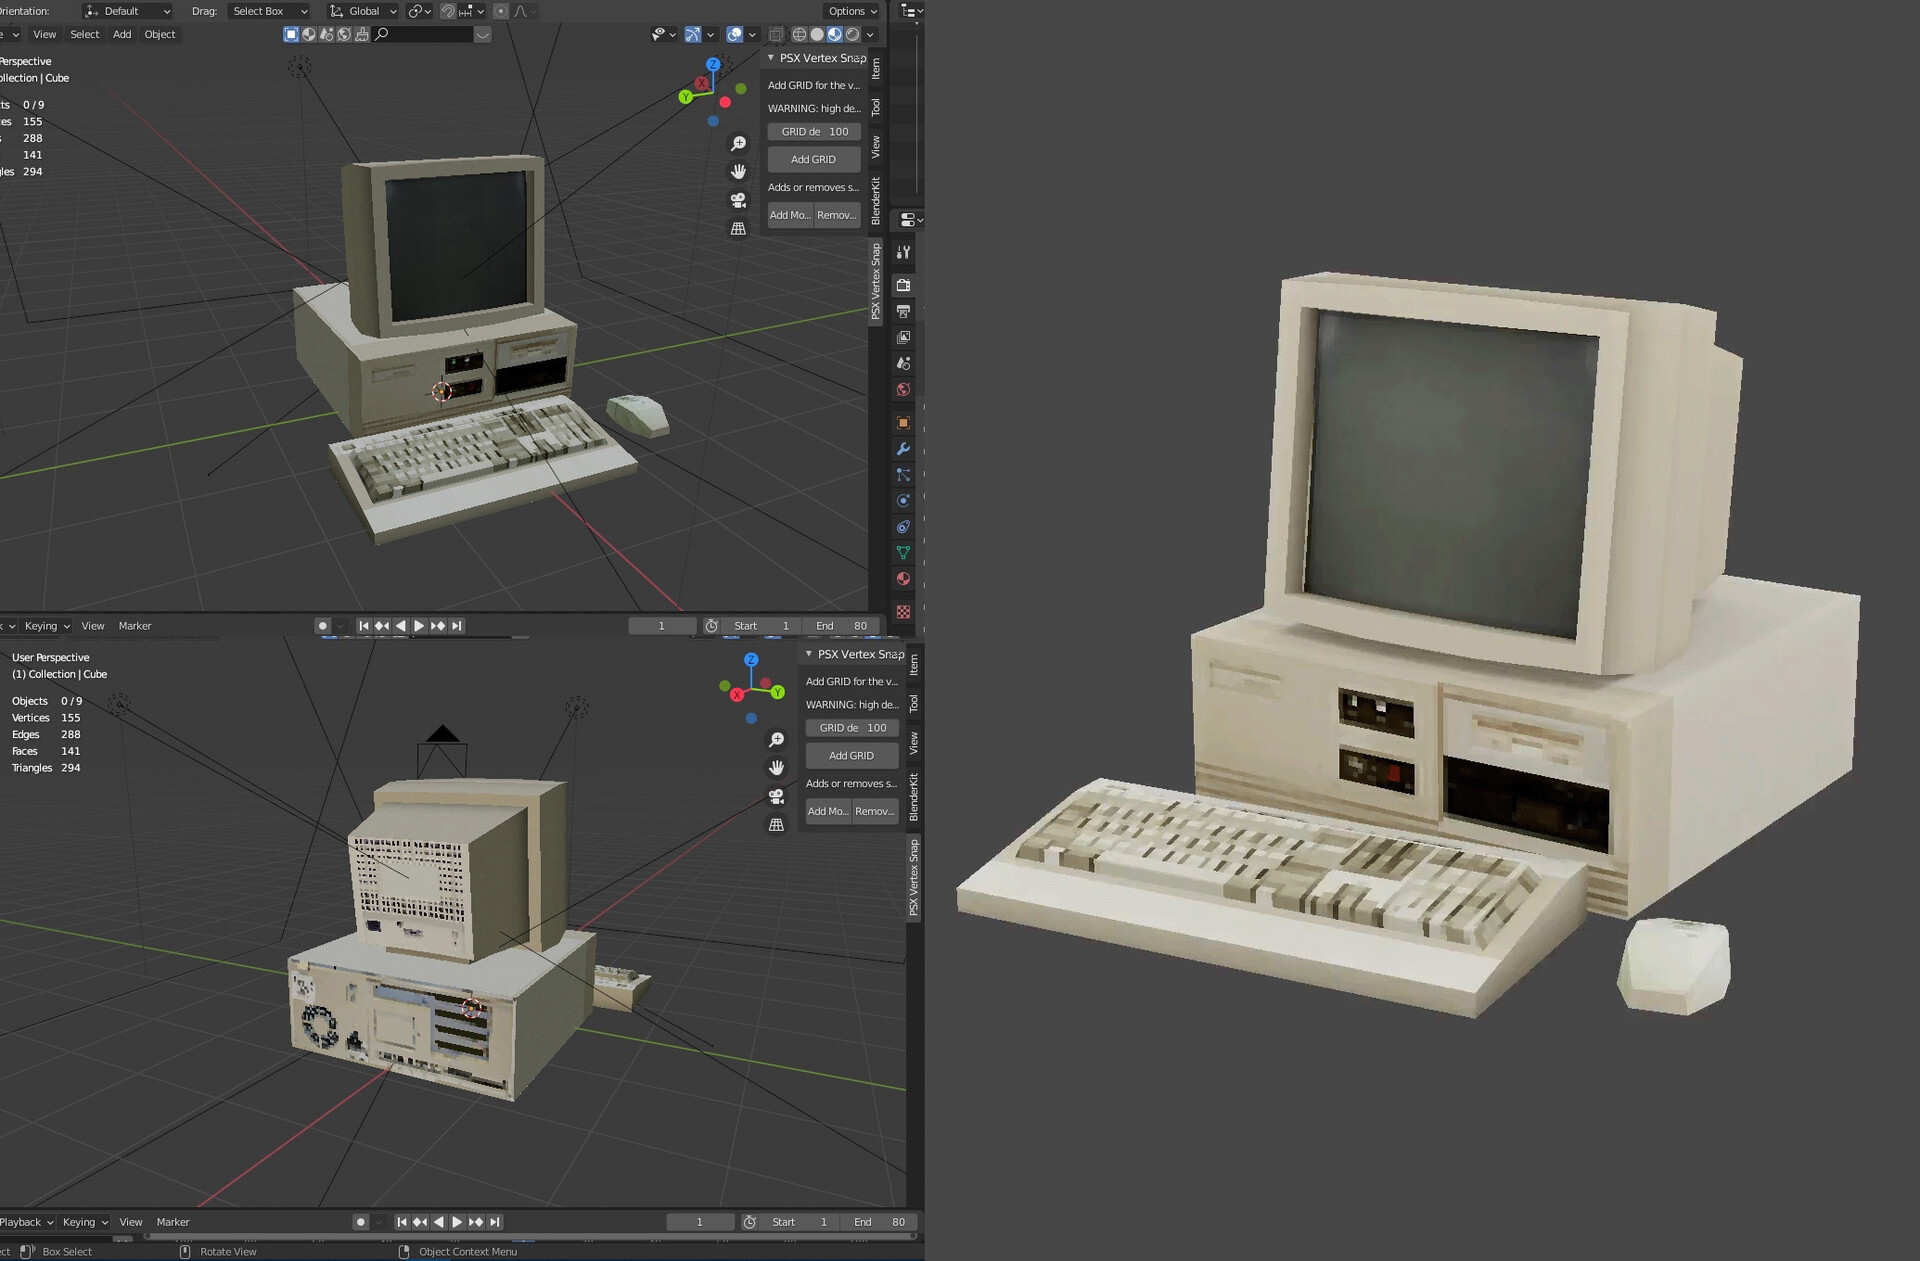Select the Material Properties sphere icon
Image resolution: width=1920 pixels, height=1261 pixels.
903,578
